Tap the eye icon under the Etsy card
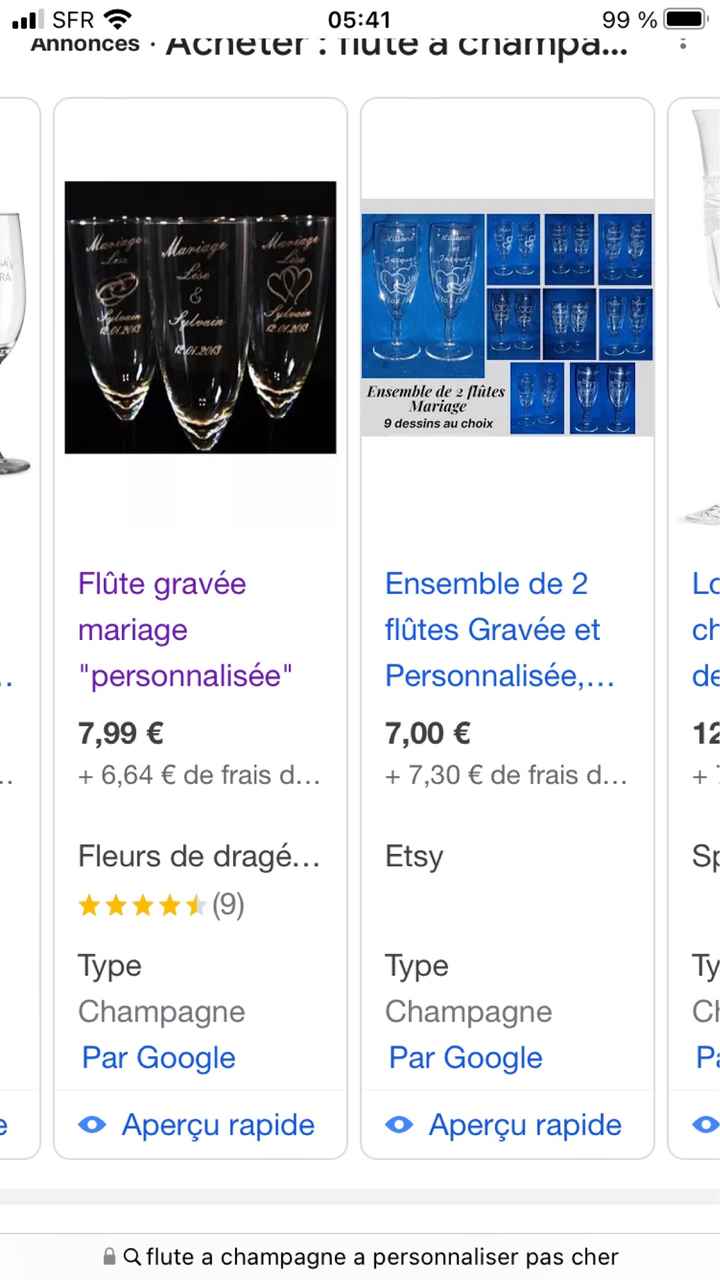This screenshot has height=1280, width=720. [x=399, y=1125]
